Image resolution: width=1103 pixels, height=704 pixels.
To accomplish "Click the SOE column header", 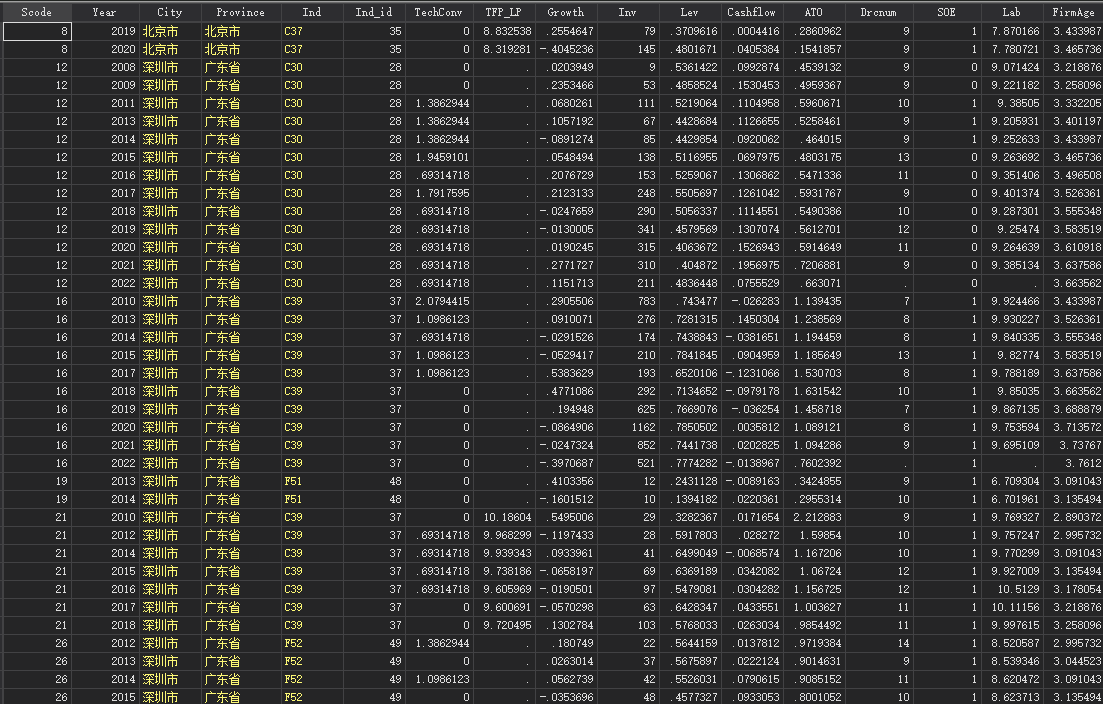I will [x=946, y=12].
